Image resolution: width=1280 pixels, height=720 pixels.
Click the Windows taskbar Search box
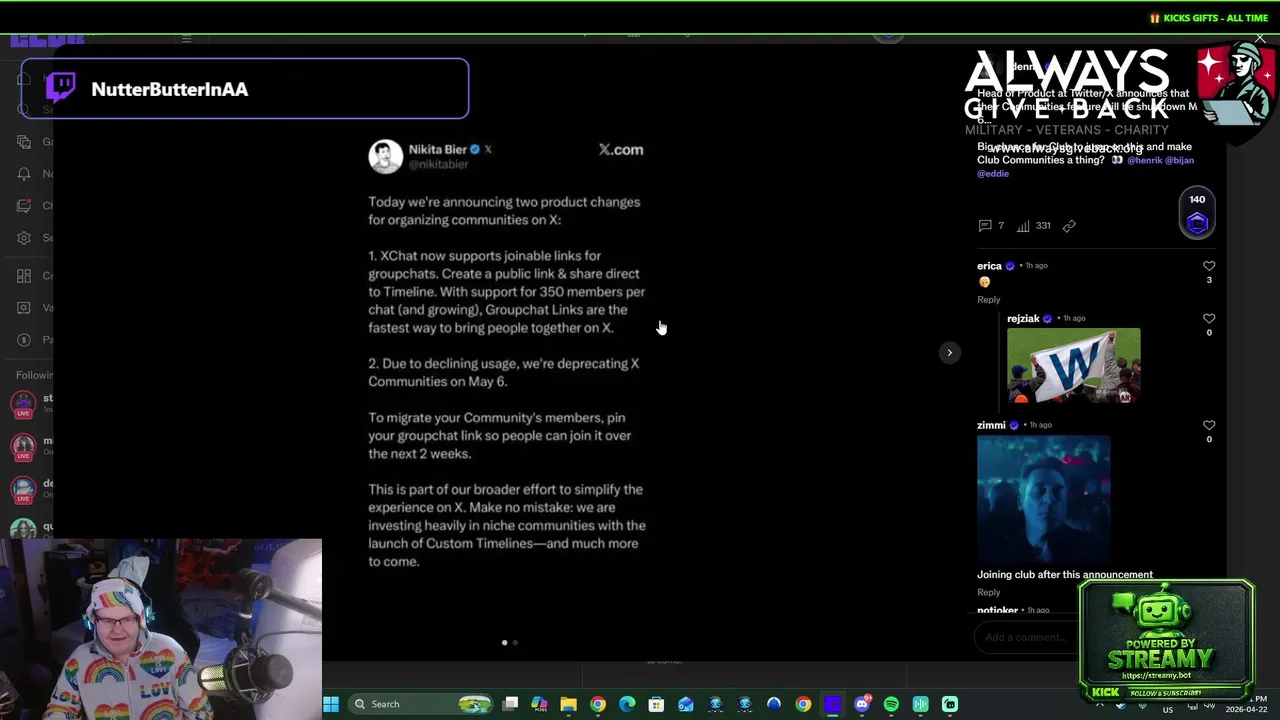pos(422,704)
